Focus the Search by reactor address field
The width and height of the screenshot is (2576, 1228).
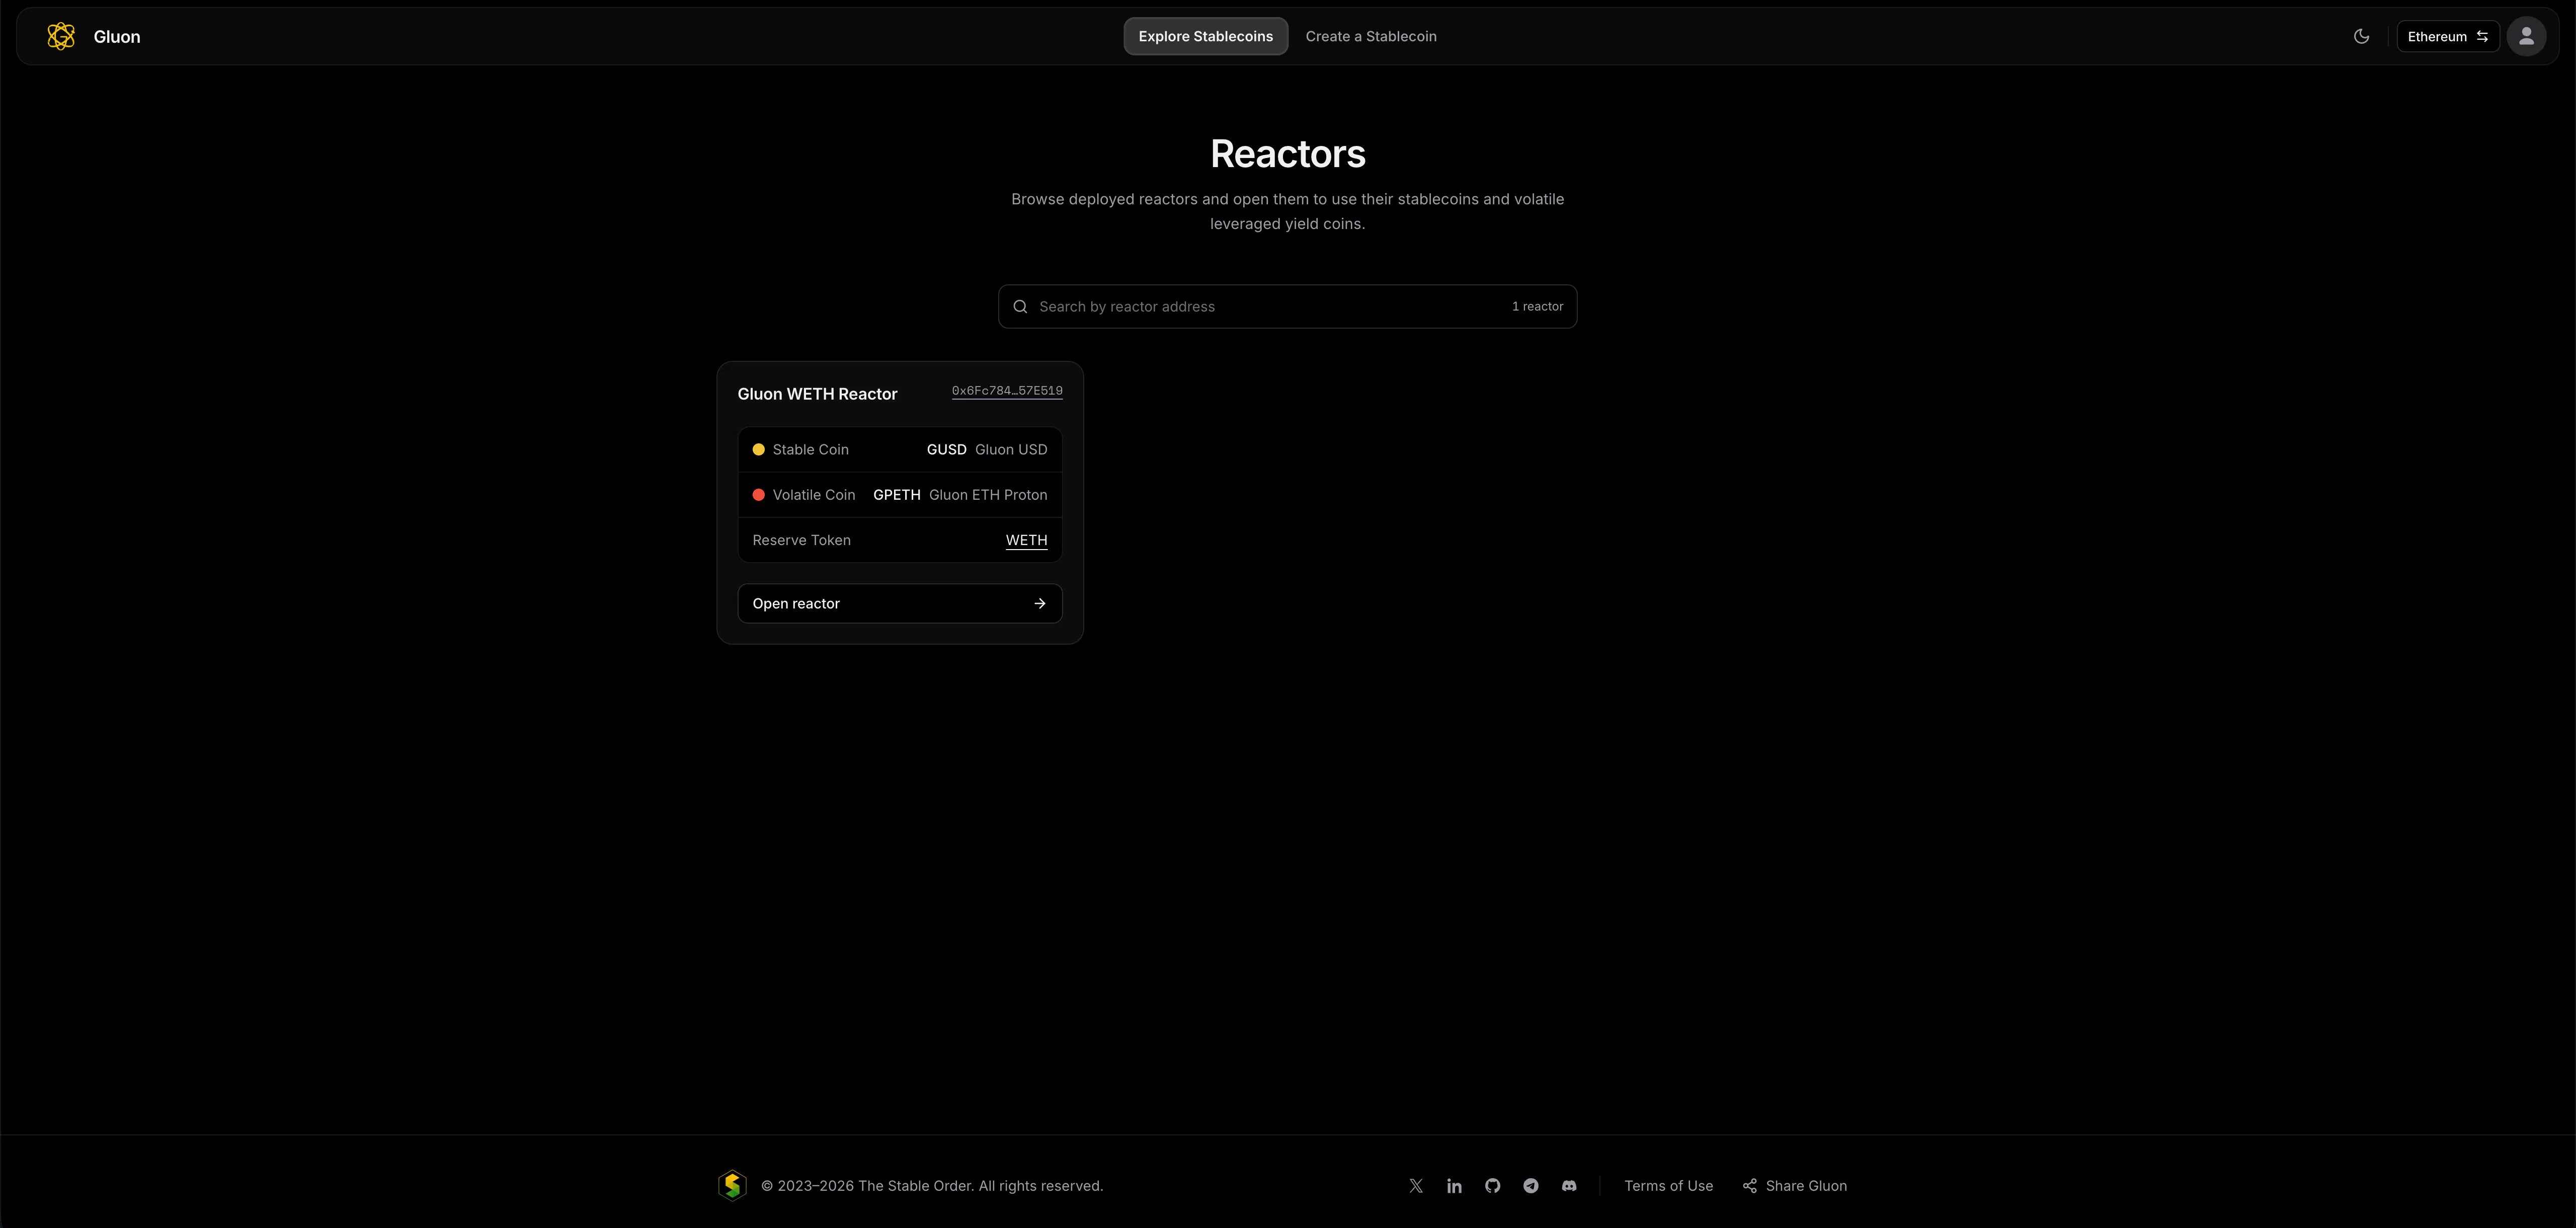1287,306
